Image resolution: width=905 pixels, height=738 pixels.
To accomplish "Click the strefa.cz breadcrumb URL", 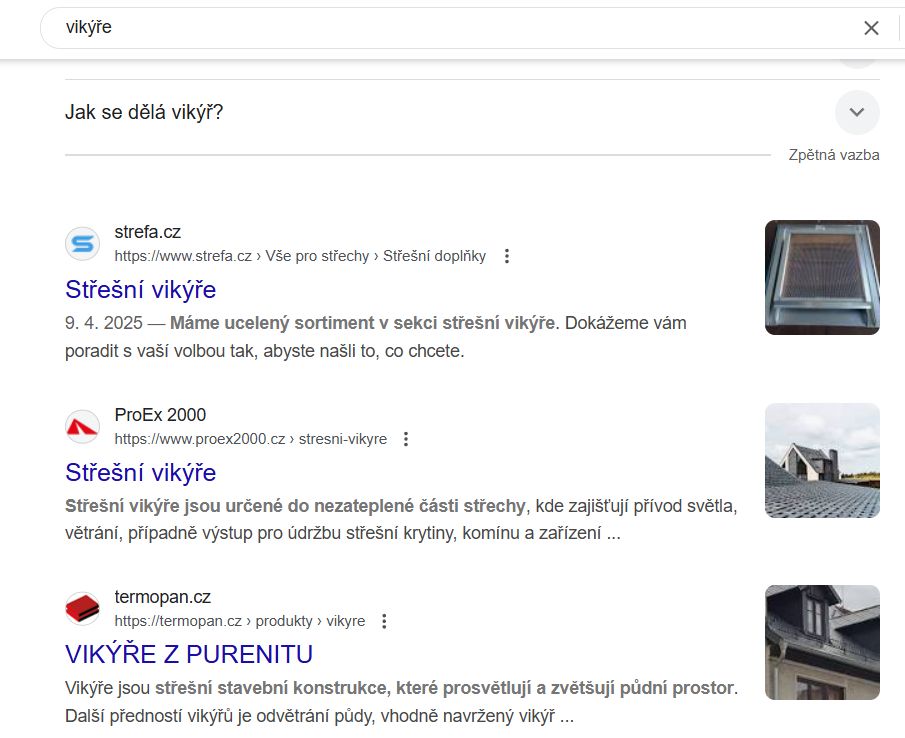I will (x=300, y=256).
